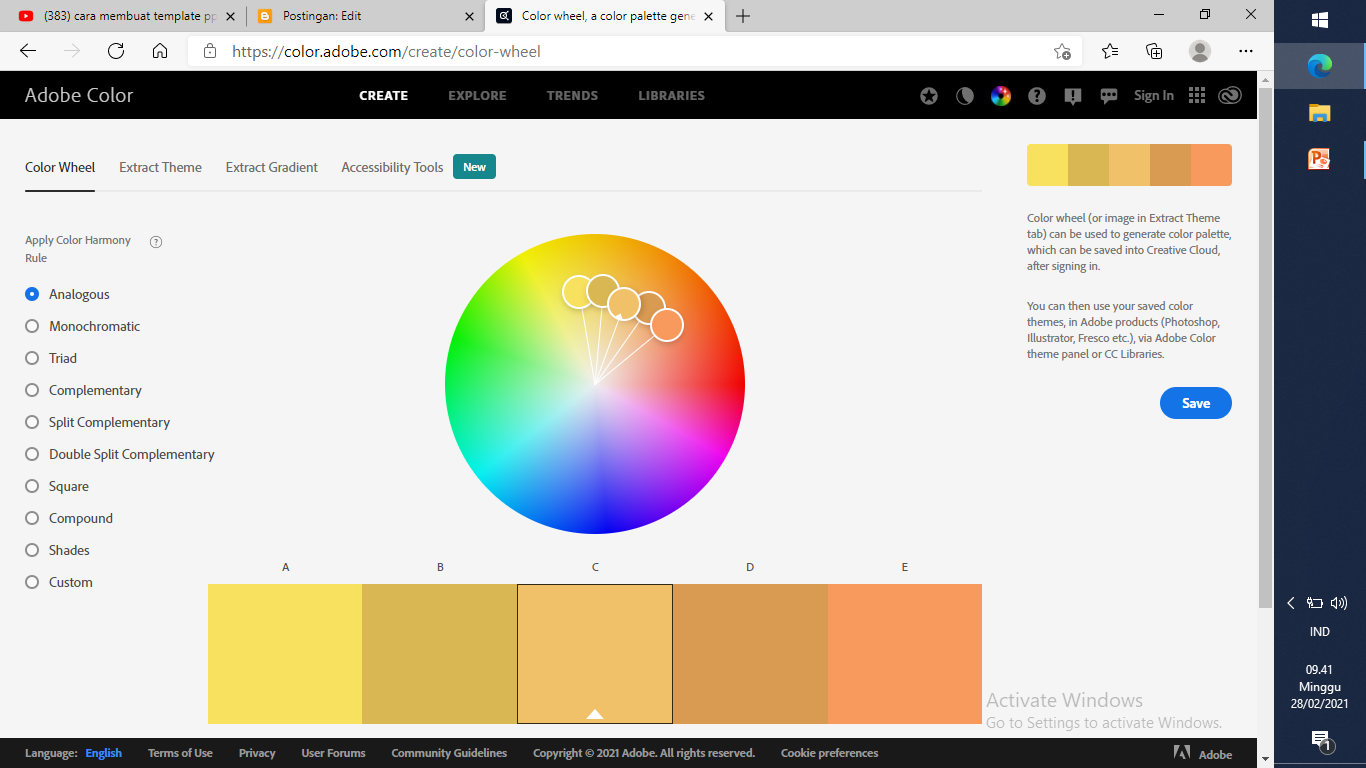Select color swatch A yellow

pyautogui.click(x=285, y=654)
